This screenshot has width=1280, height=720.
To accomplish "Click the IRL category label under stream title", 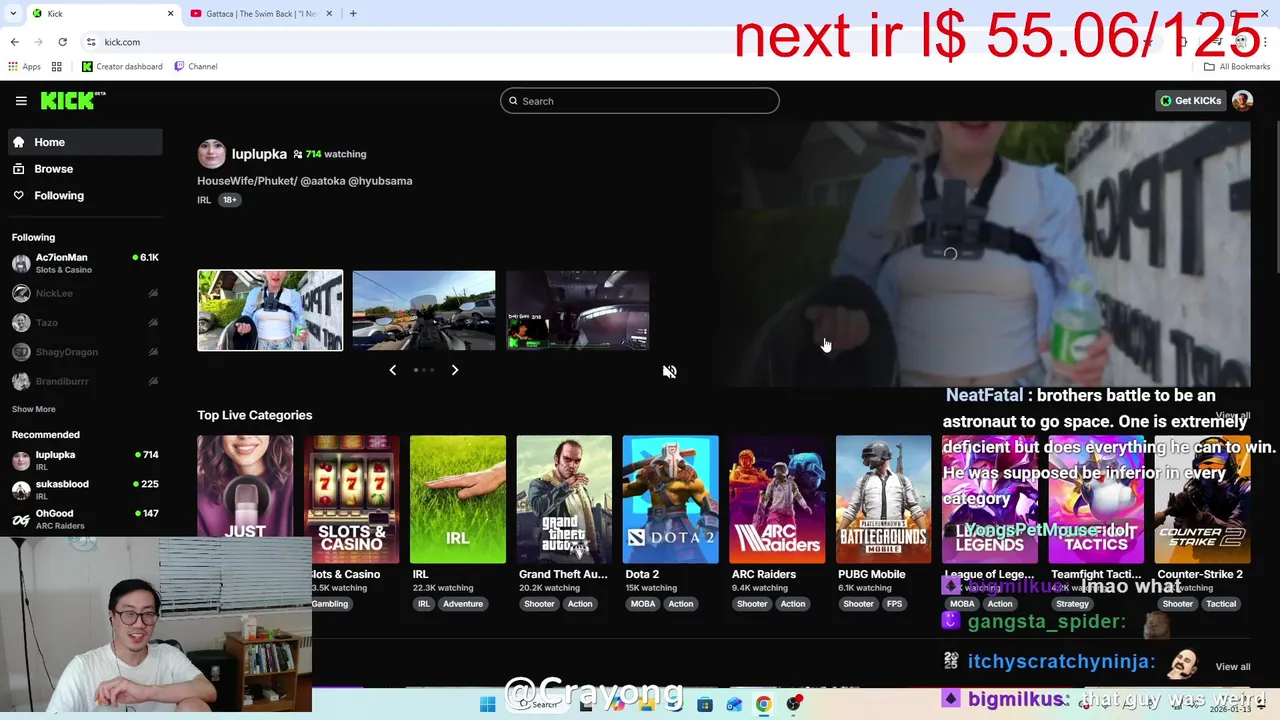I will [x=204, y=200].
